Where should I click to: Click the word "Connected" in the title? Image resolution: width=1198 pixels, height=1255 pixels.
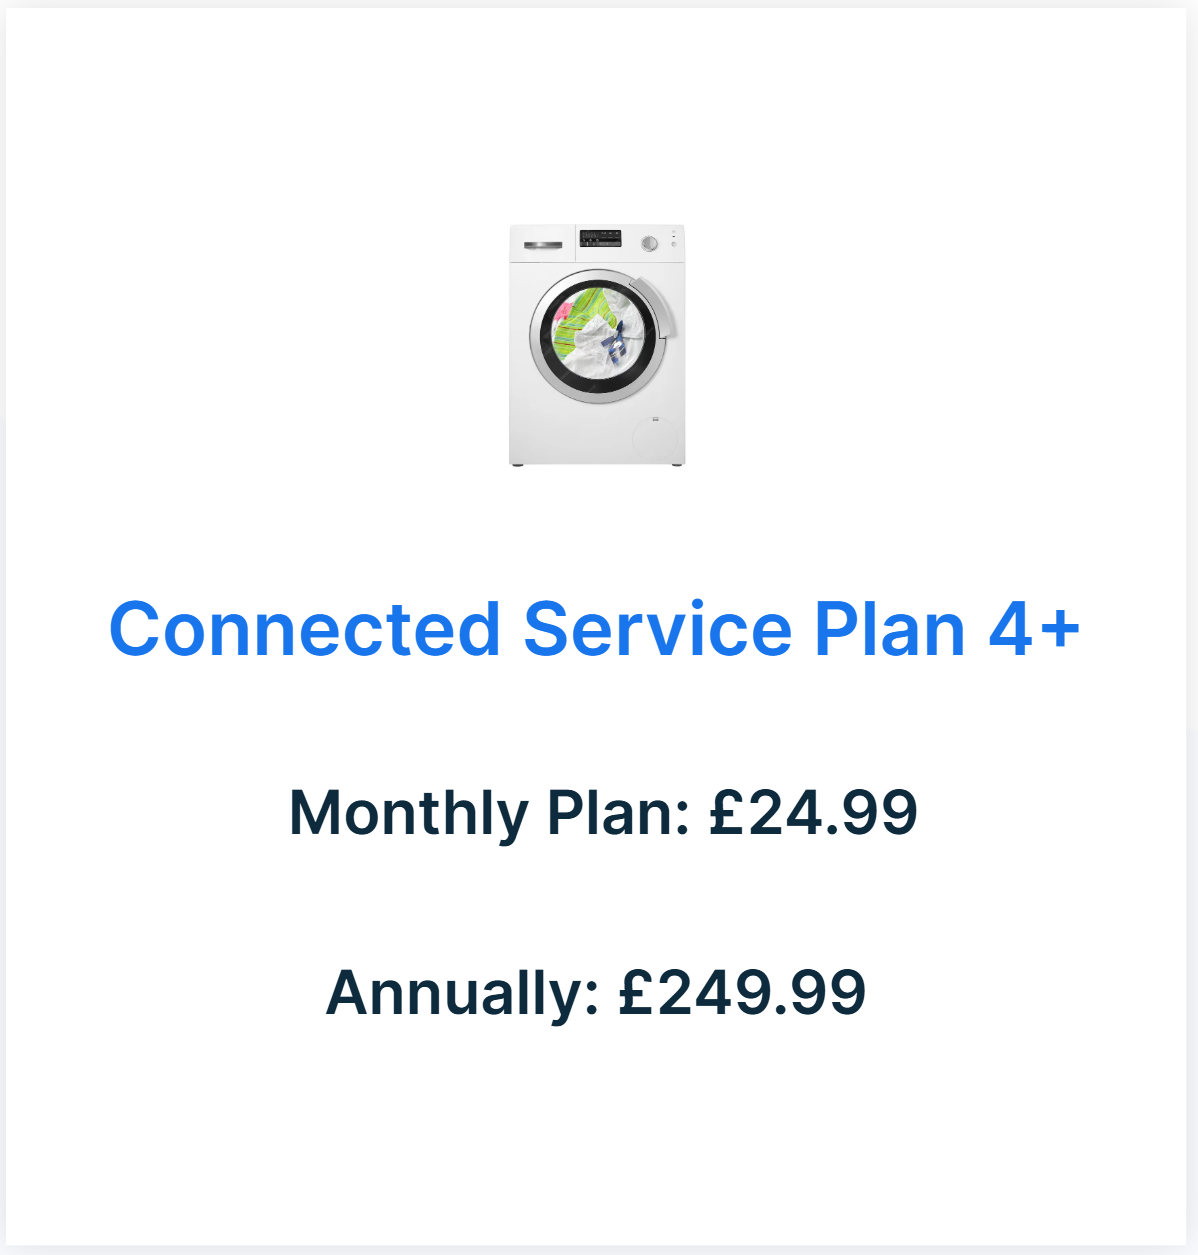click(304, 630)
